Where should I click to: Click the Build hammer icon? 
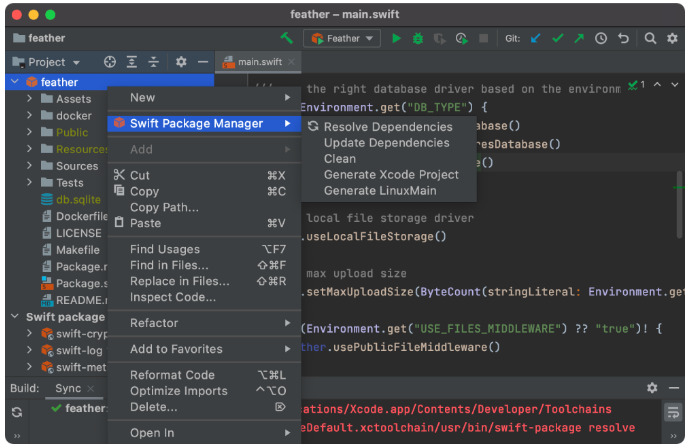(287, 38)
